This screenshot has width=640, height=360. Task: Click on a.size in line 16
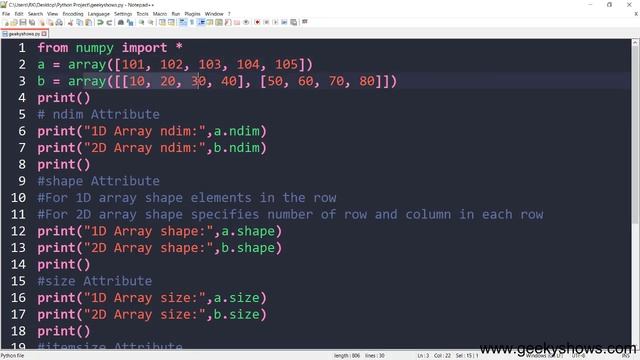[237, 298]
